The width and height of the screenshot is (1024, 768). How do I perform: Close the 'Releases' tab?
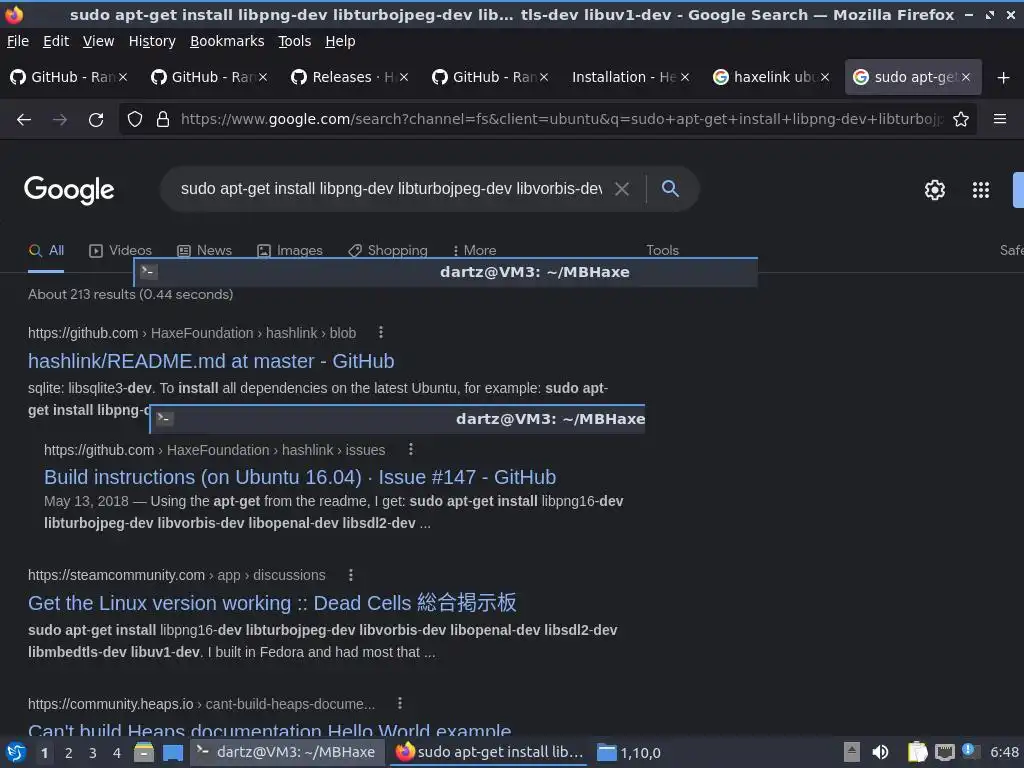click(404, 77)
